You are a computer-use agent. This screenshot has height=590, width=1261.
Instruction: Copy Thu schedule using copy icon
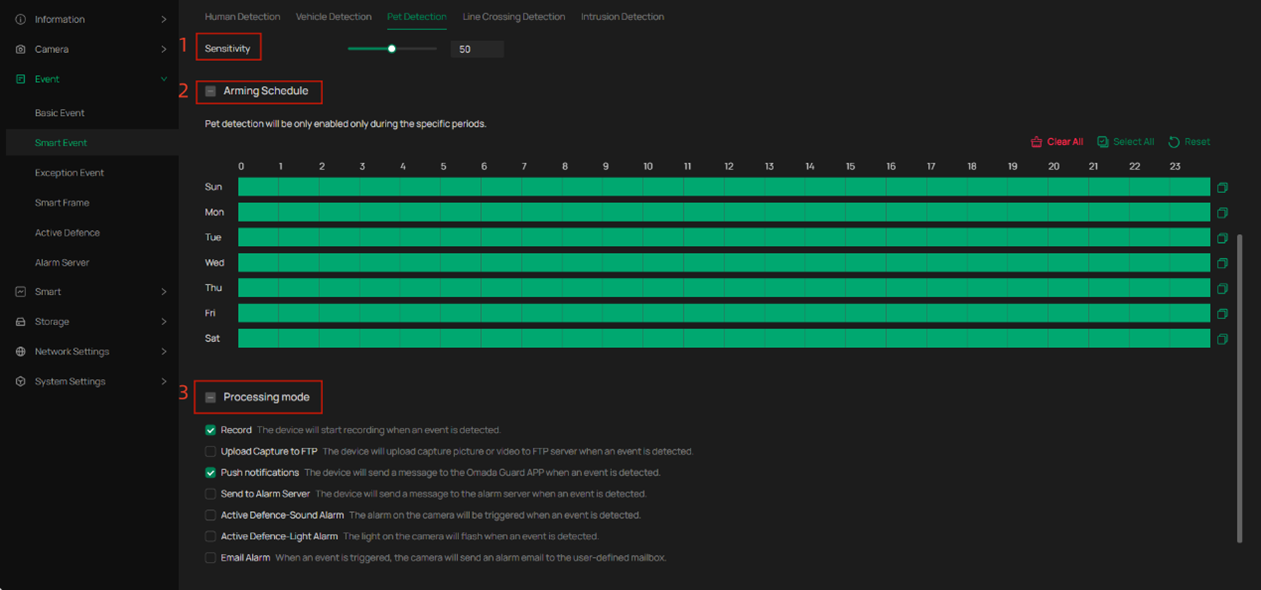tap(1222, 288)
